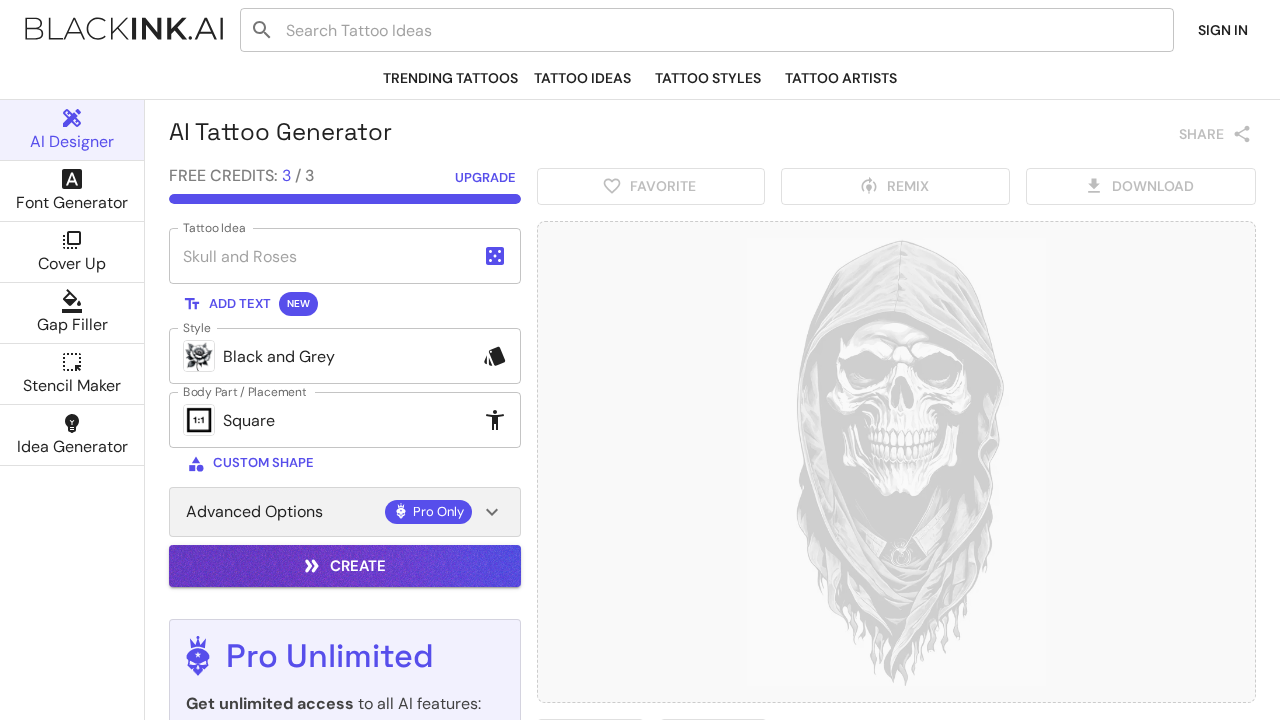Switch to the Tattoo Styles tab
Screen dimensions: 1280x720
[x=707, y=78]
